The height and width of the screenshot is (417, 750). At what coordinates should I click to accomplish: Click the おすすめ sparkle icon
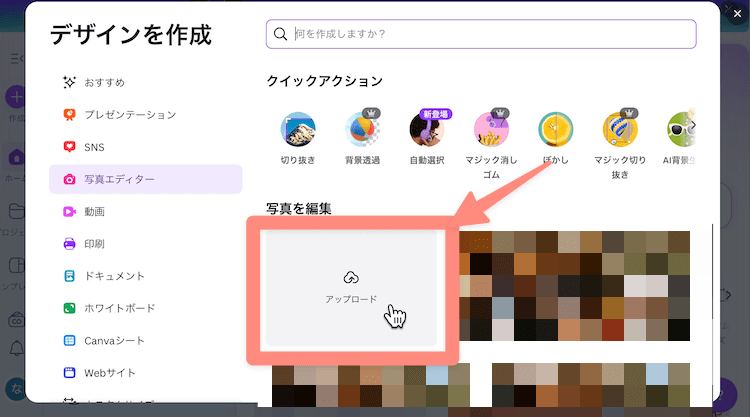click(69, 82)
